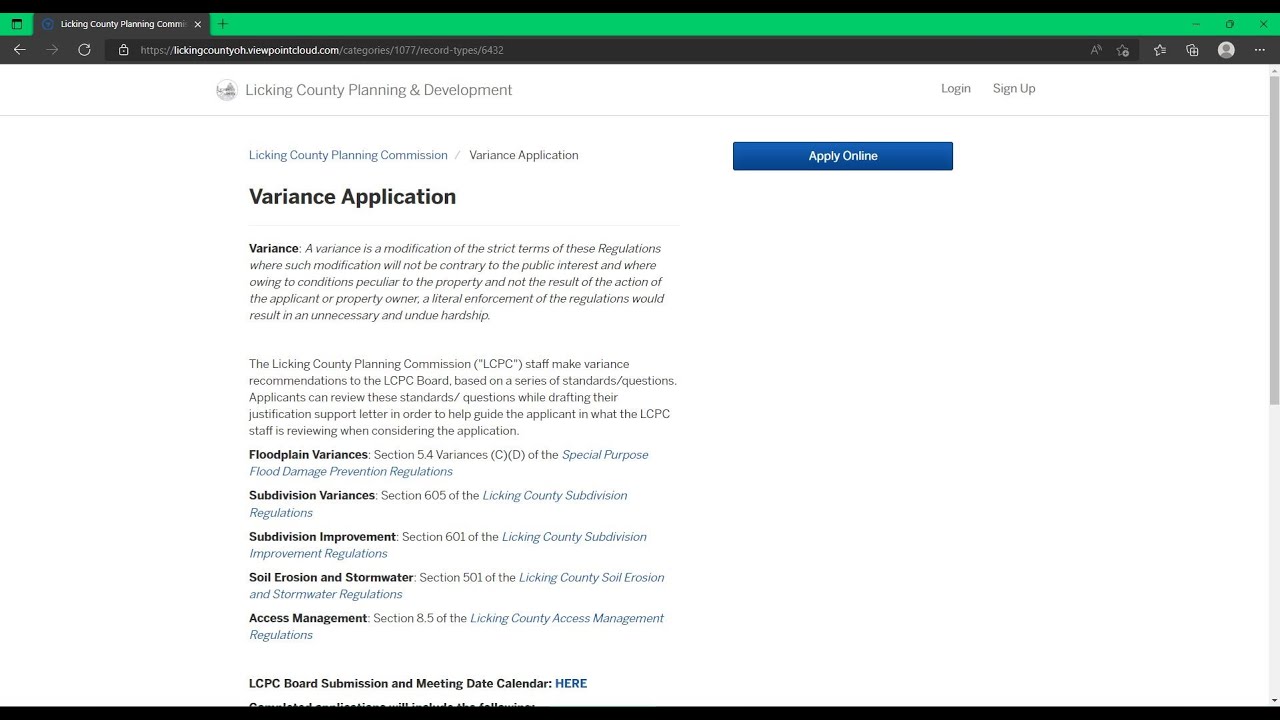
Task: Minimize the browser window
Action: [1196, 24]
